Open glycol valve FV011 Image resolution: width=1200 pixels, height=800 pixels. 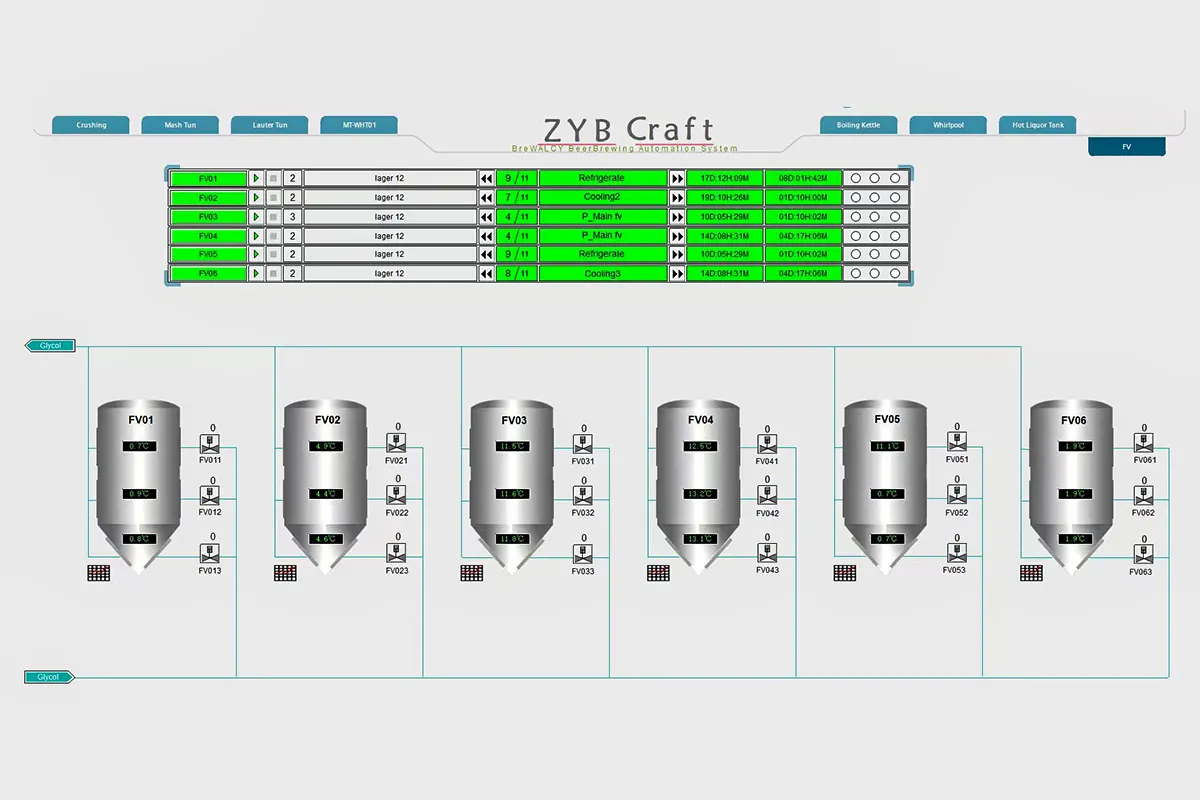[210, 444]
